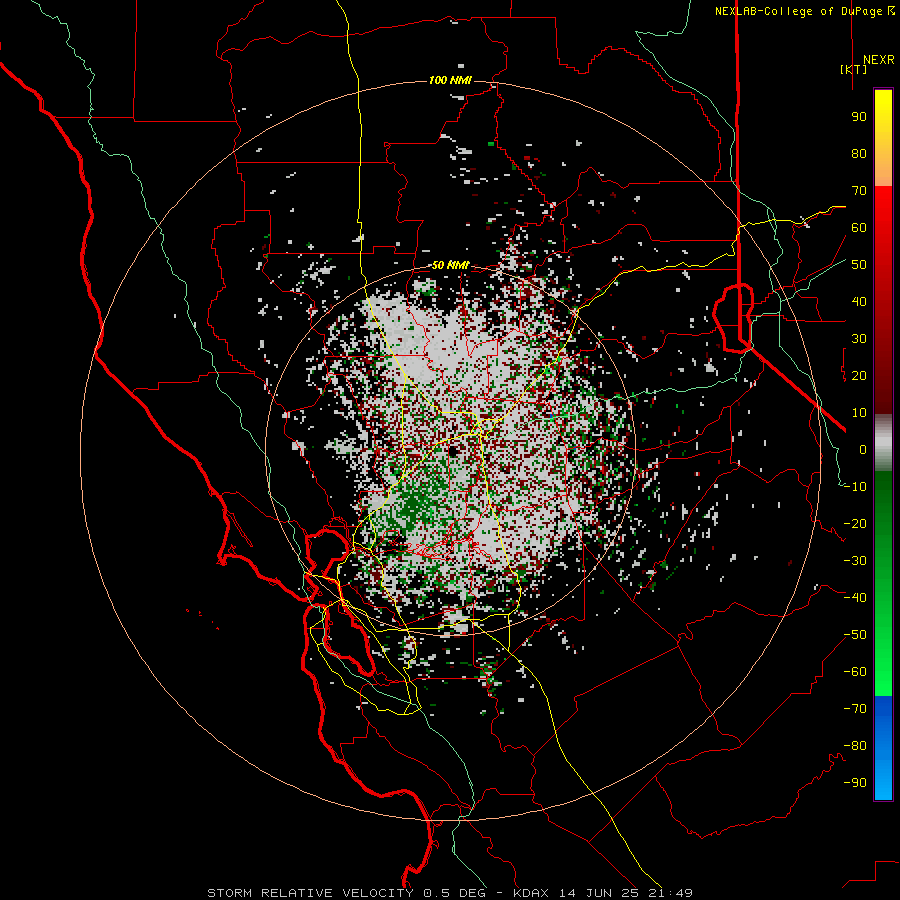The height and width of the screenshot is (900, 900).
Task: Click the -80 knot scale label
Action: 855,746
